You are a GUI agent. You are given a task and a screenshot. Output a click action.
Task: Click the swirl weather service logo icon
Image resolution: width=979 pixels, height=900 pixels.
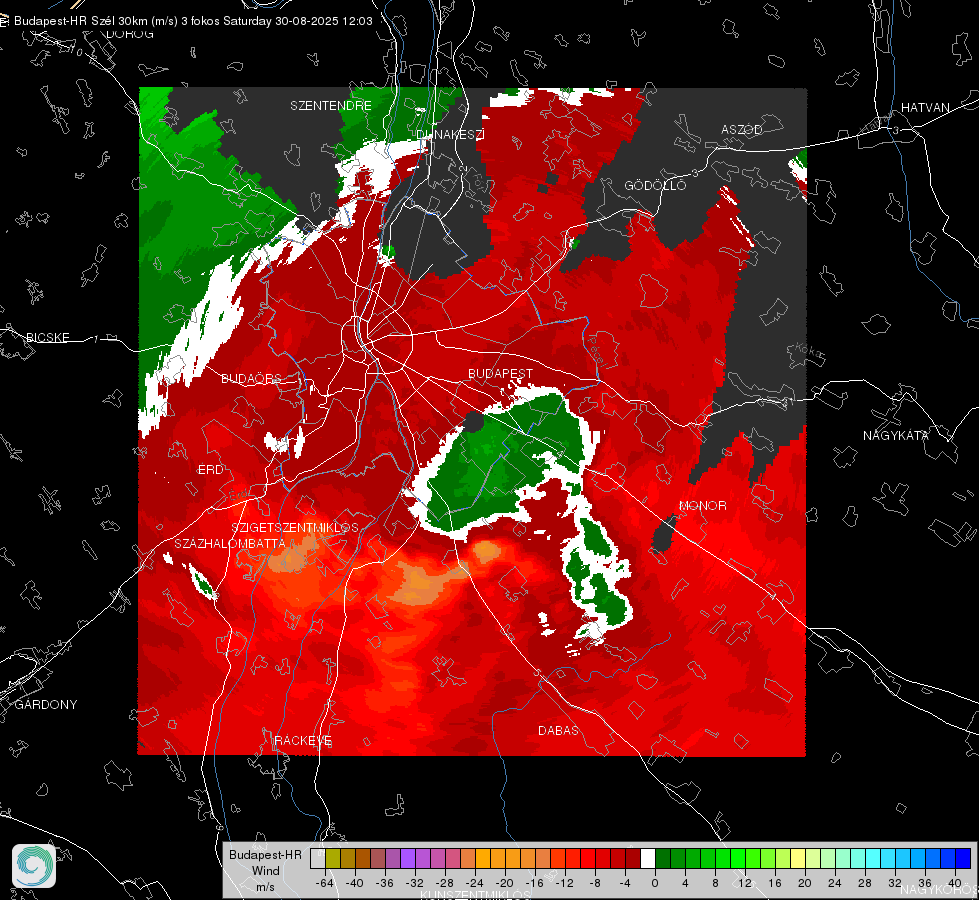(34, 866)
